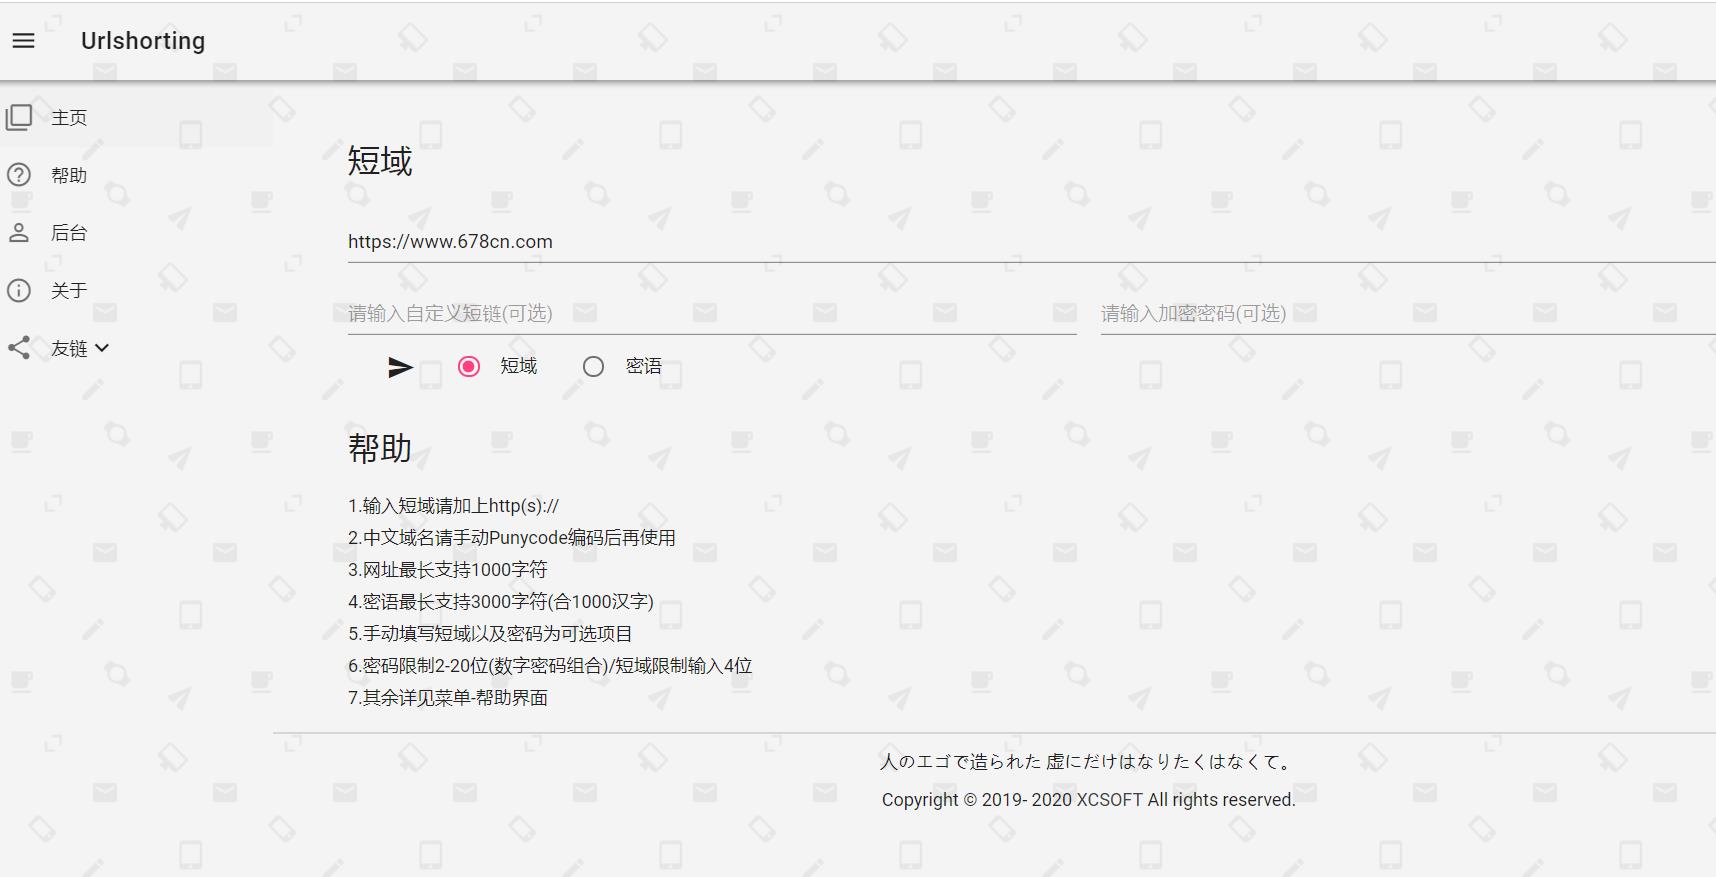The height and width of the screenshot is (877, 1716).
Task: Click the Japanese quote in the footer
Action: tap(1088, 762)
